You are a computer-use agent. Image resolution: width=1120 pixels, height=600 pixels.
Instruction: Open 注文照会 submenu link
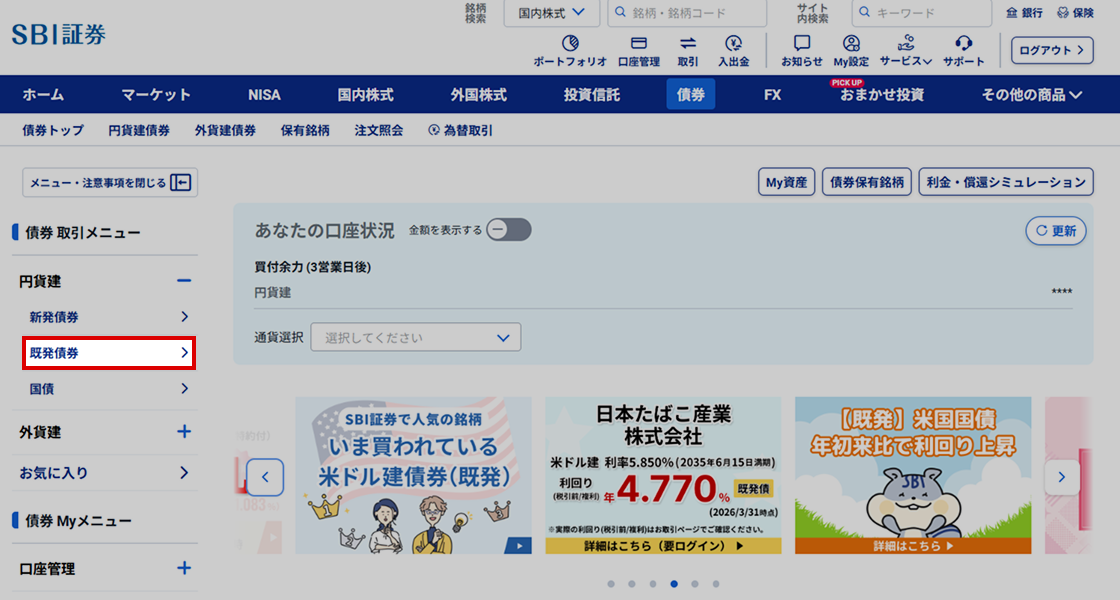click(379, 130)
